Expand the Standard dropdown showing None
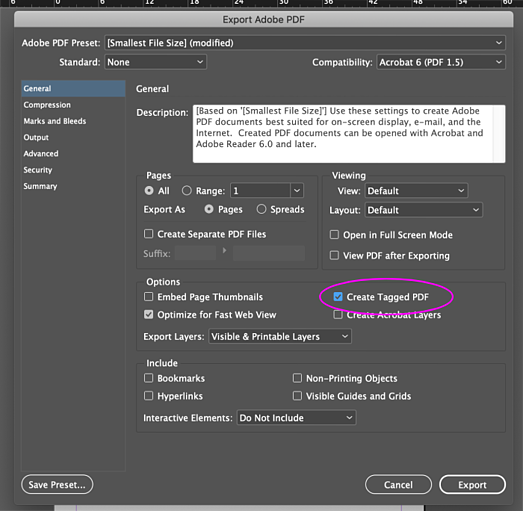Image resolution: width=523 pixels, height=511 pixels. coord(155,62)
